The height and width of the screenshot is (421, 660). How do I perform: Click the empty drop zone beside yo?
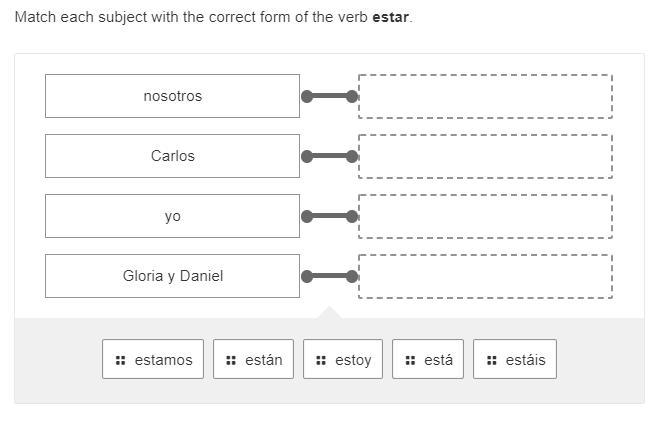[x=485, y=216]
